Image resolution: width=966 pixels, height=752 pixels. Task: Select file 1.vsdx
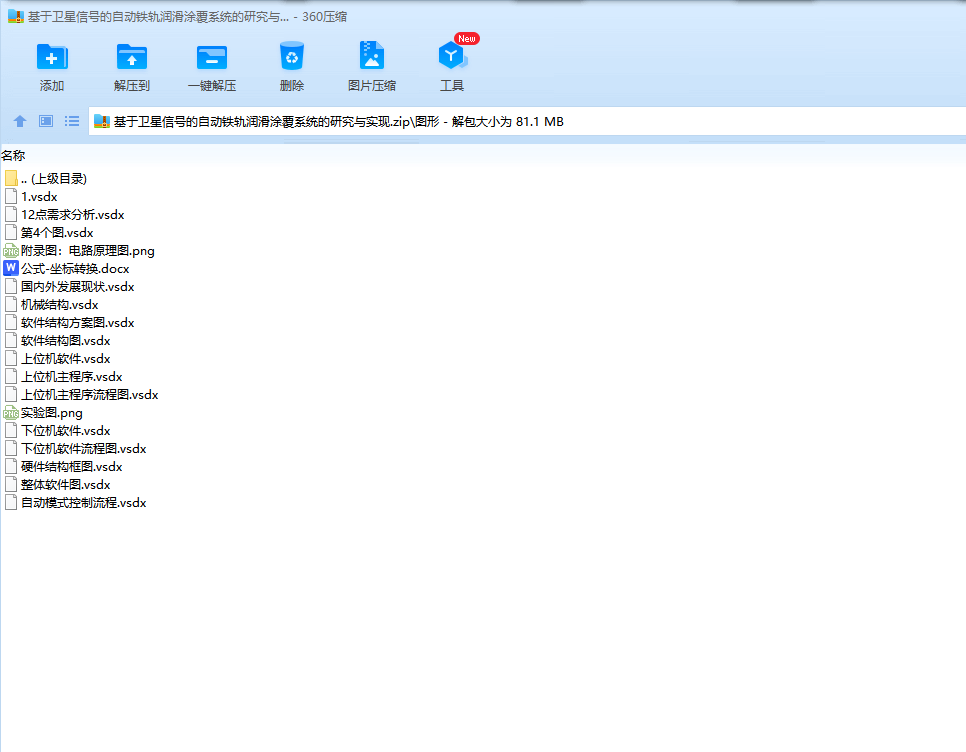pyautogui.click(x=39, y=196)
